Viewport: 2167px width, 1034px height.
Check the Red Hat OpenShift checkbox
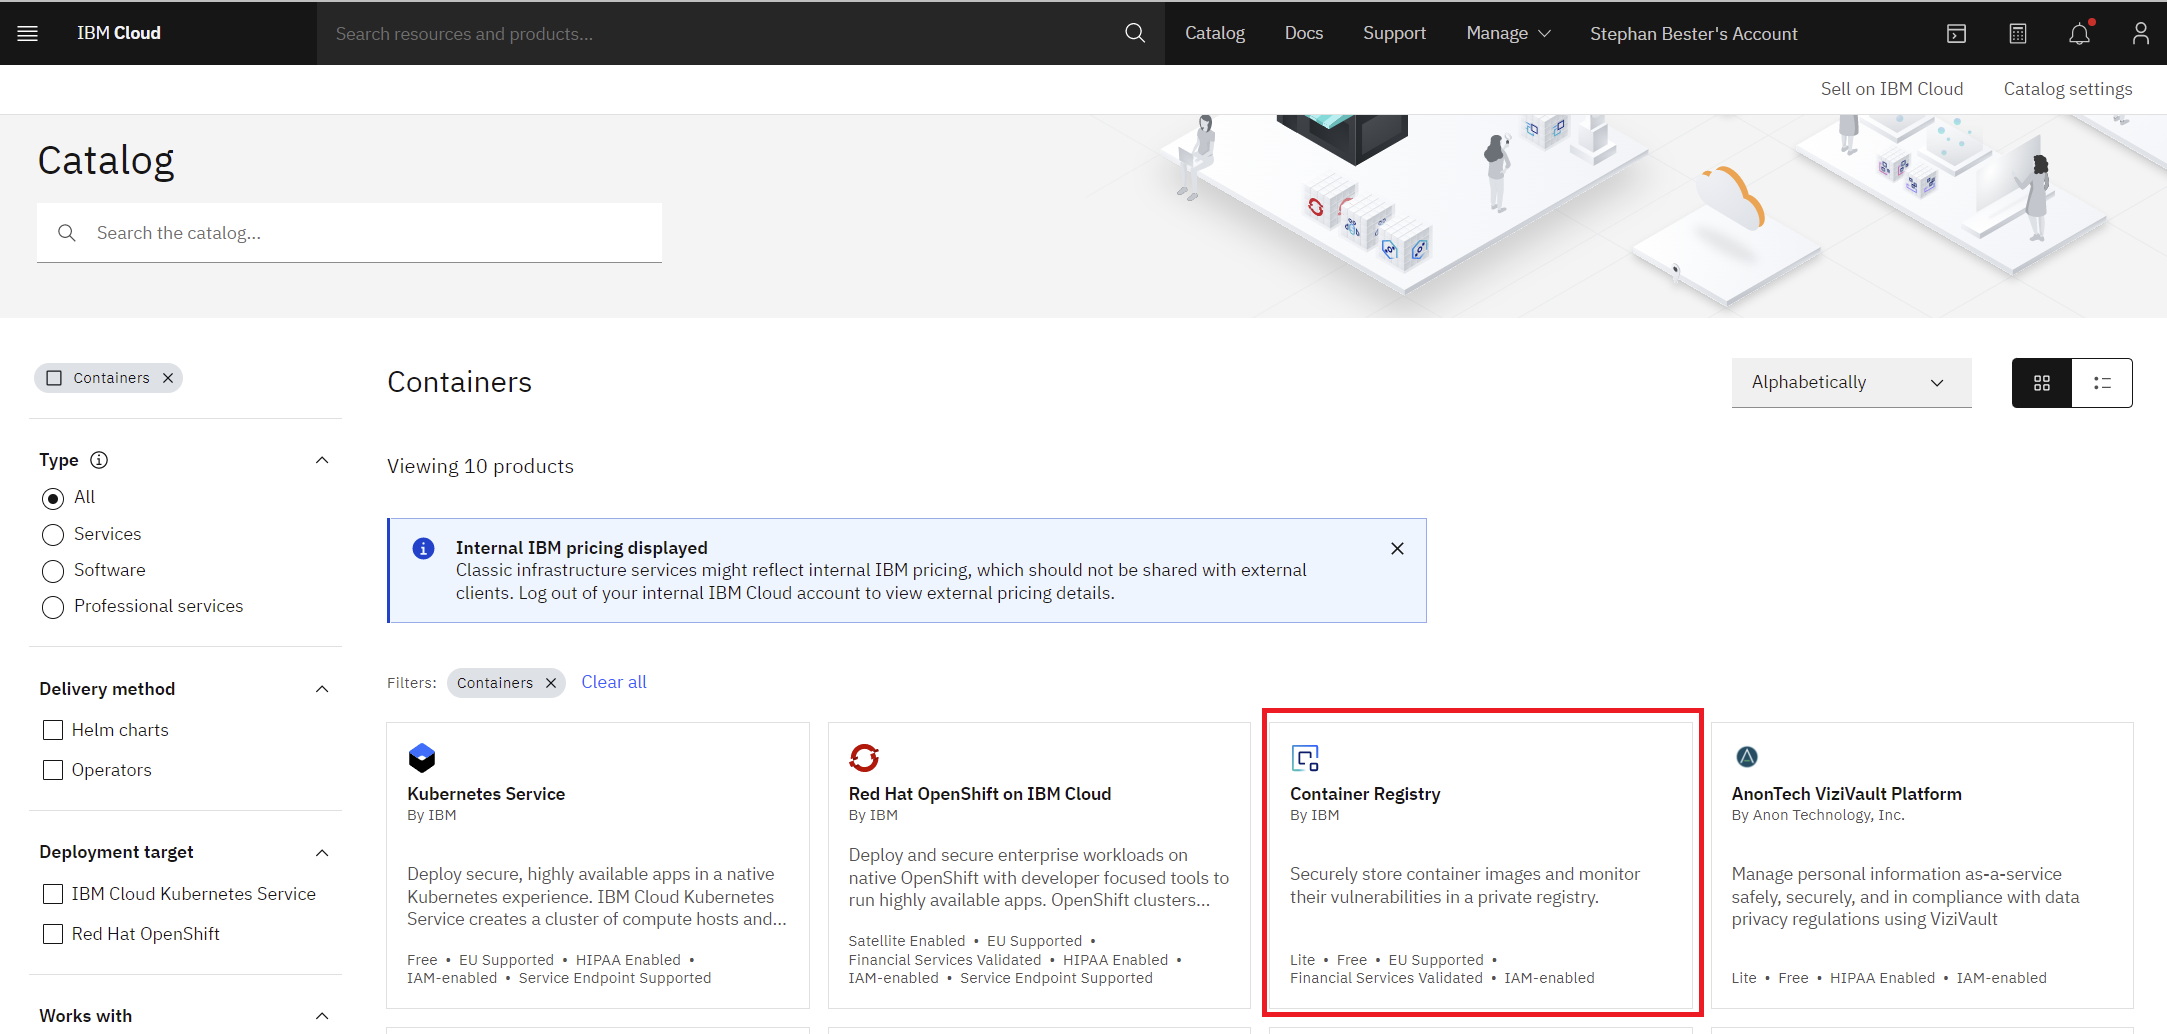53,934
